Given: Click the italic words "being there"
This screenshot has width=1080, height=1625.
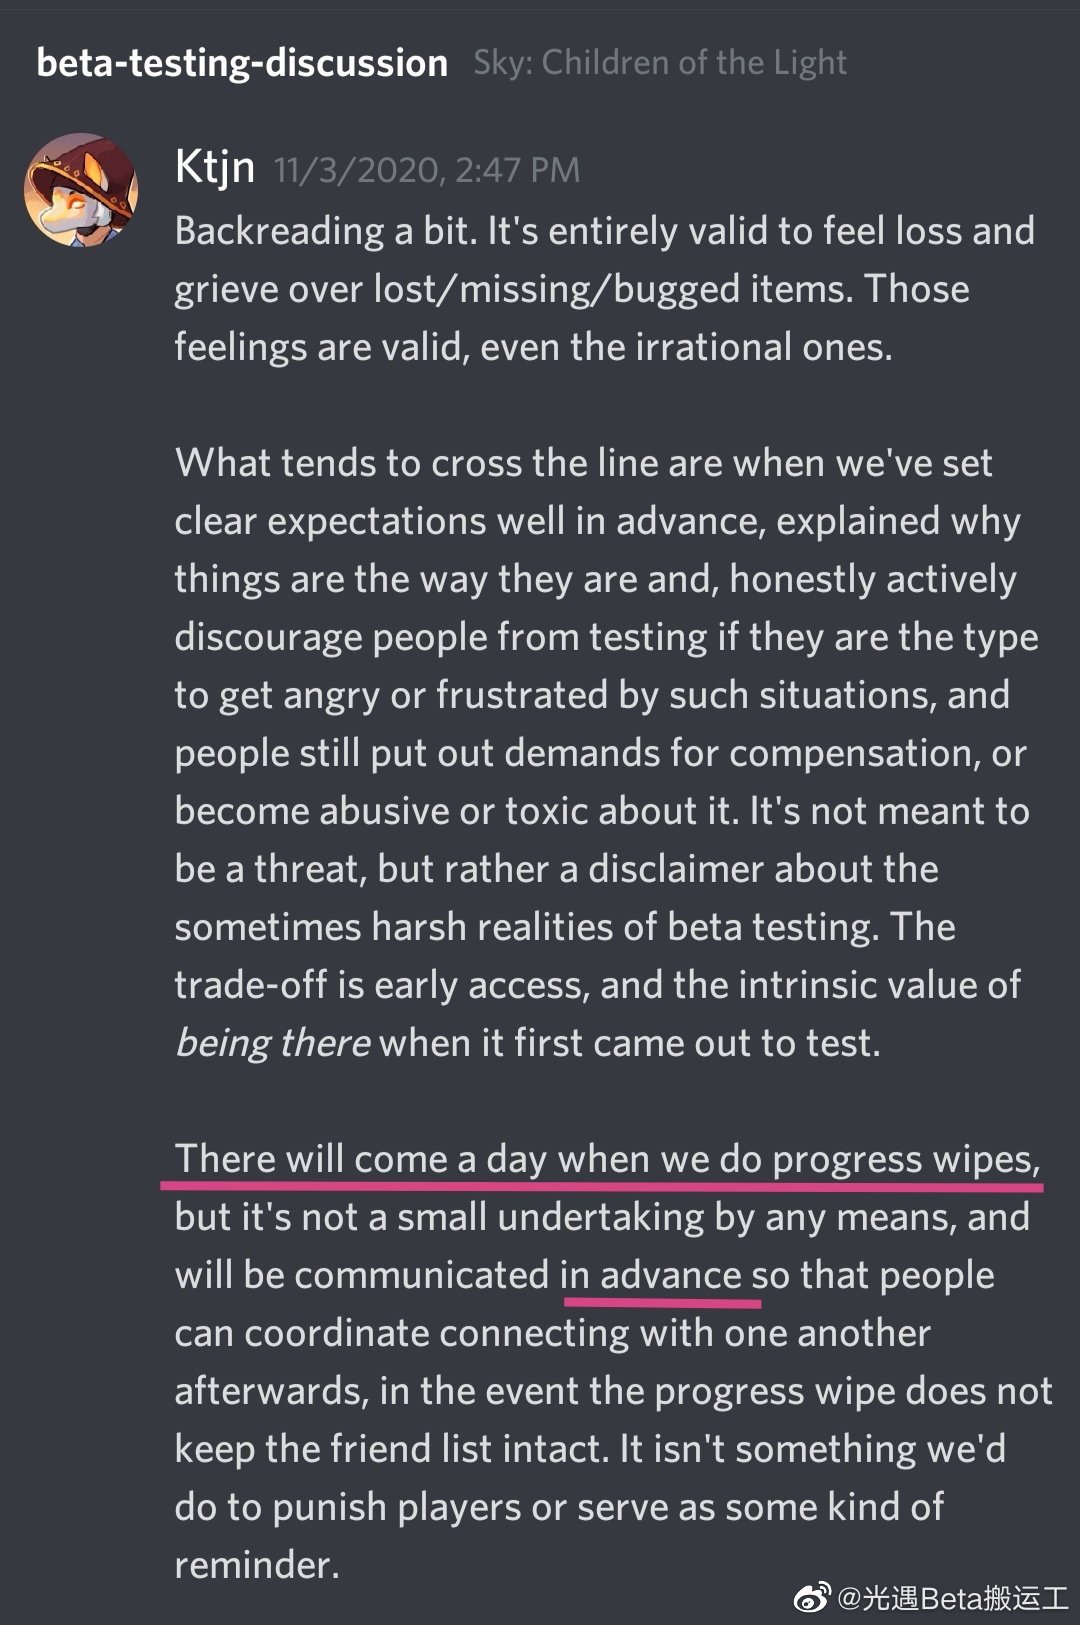Looking at the screenshot, I should (272, 1043).
